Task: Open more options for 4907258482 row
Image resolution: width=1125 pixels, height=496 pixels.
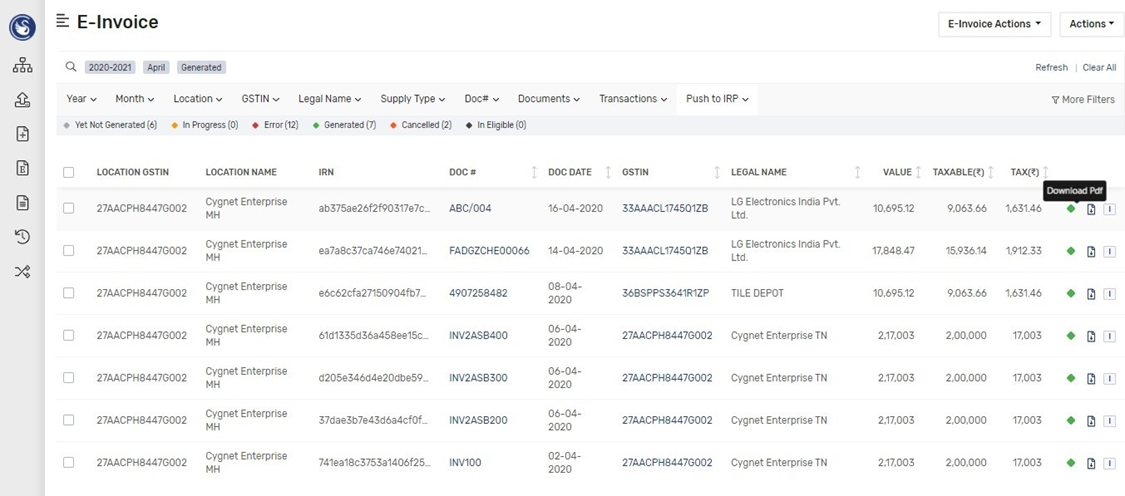Action: 1109,294
